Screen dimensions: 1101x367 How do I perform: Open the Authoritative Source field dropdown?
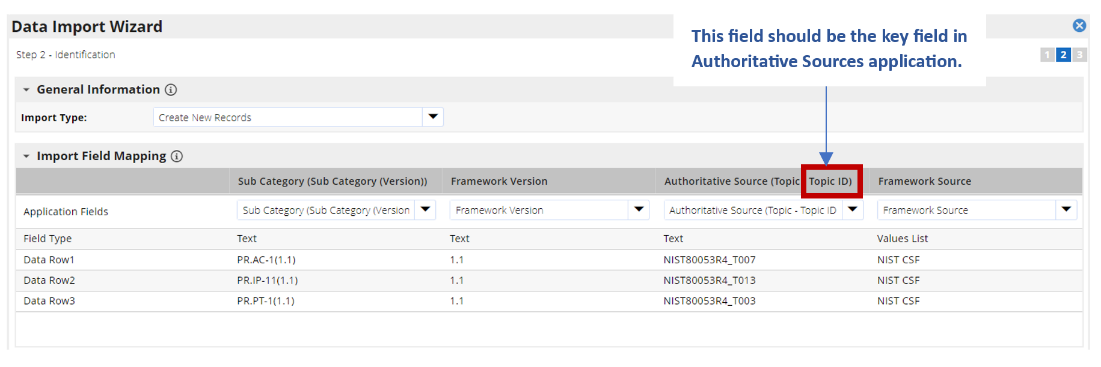coord(852,210)
